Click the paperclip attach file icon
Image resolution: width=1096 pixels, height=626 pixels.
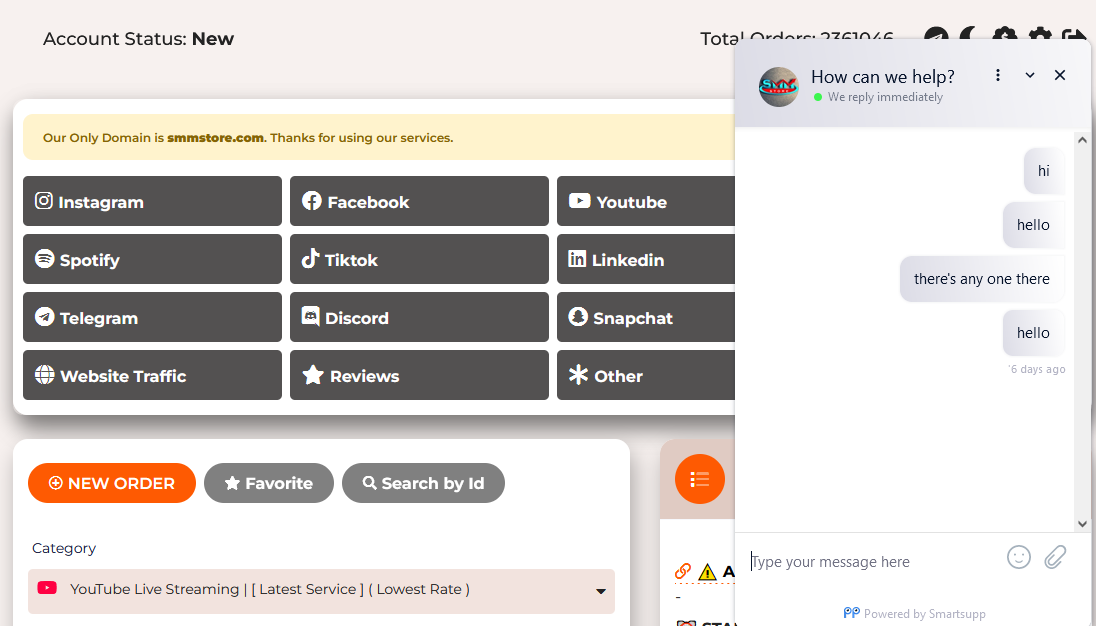click(1055, 557)
